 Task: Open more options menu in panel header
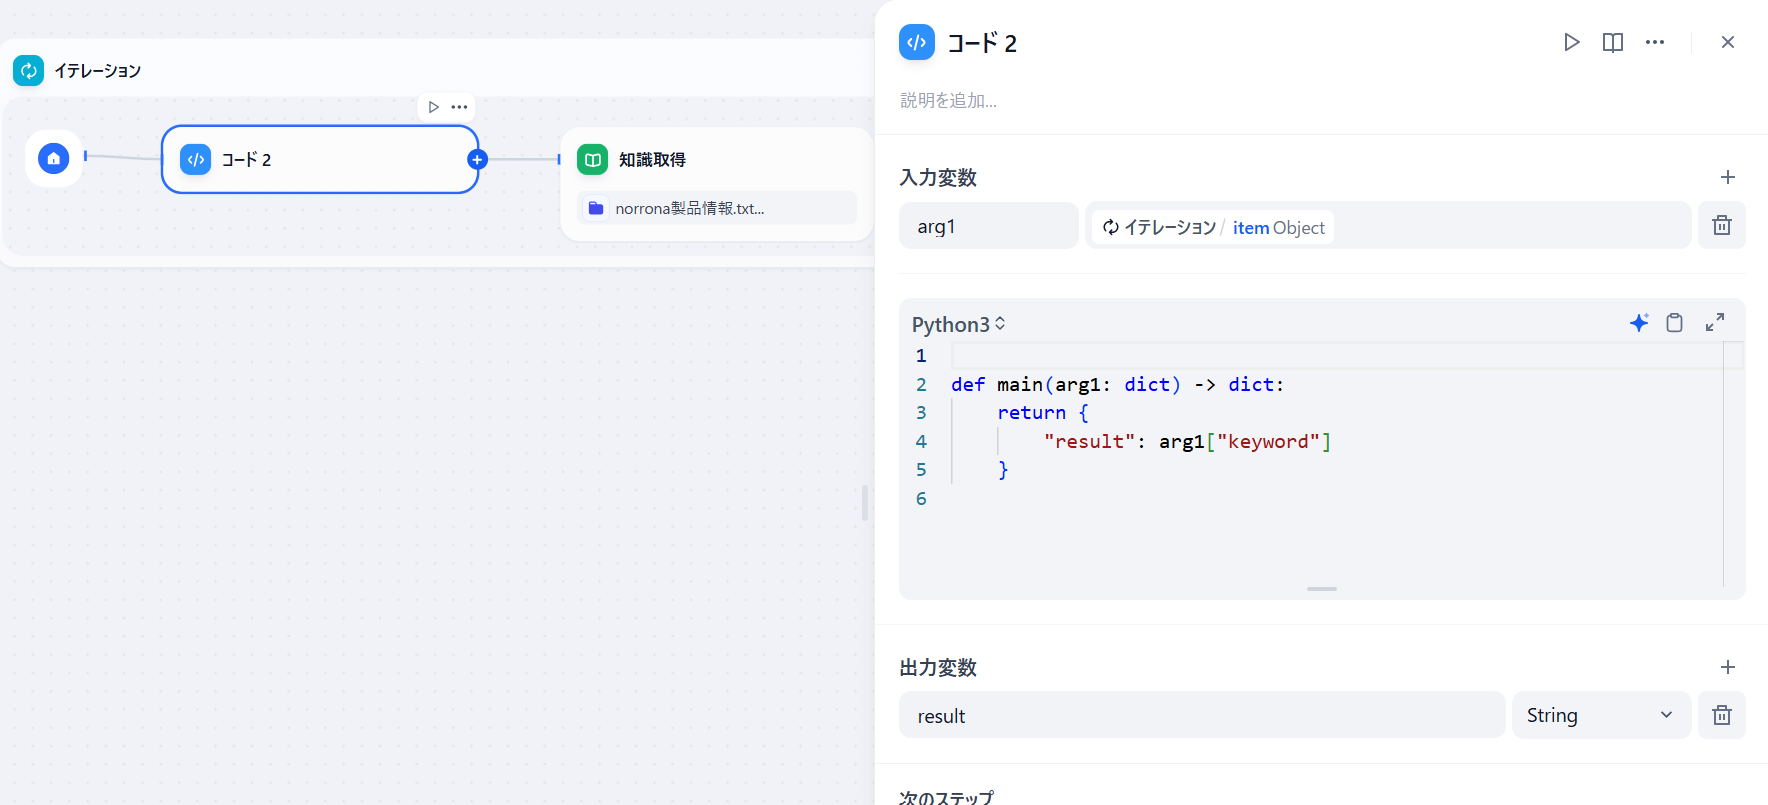(1655, 42)
